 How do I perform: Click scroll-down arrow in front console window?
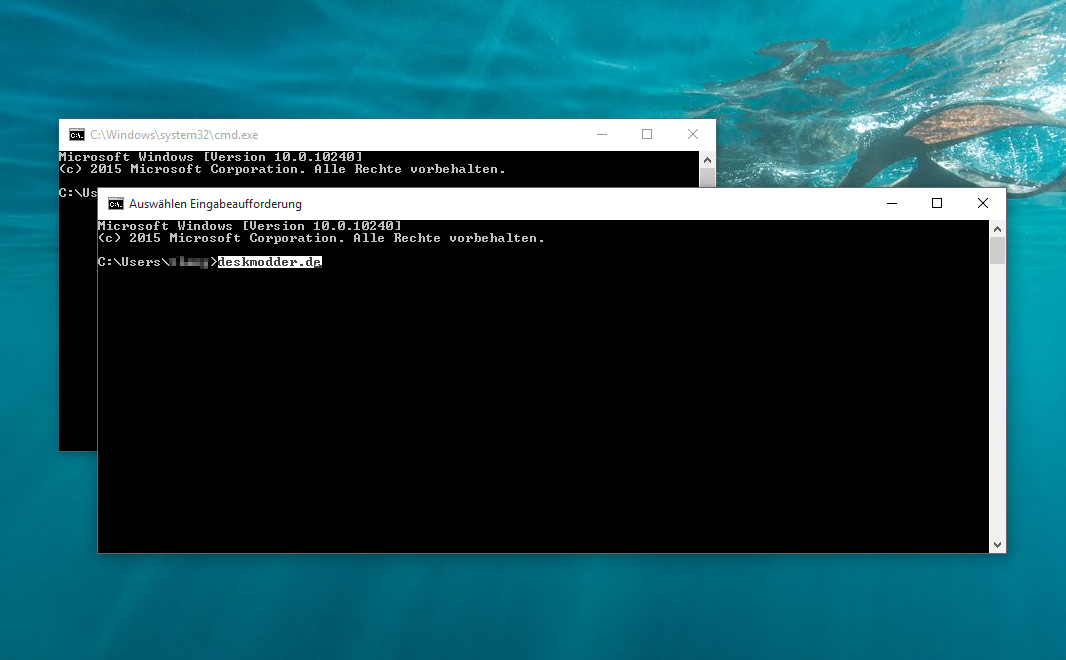point(997,544)
